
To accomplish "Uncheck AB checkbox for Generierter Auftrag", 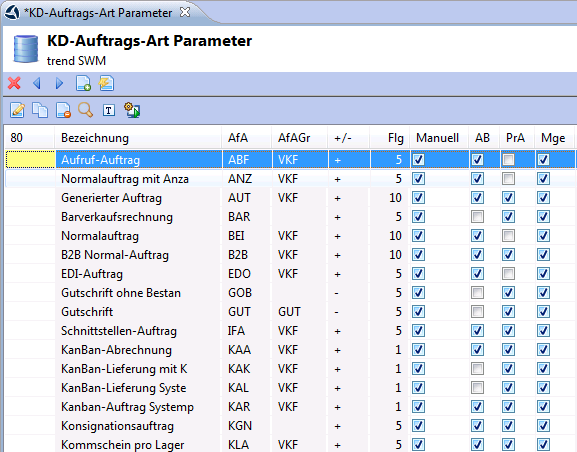I will point(477,198).
